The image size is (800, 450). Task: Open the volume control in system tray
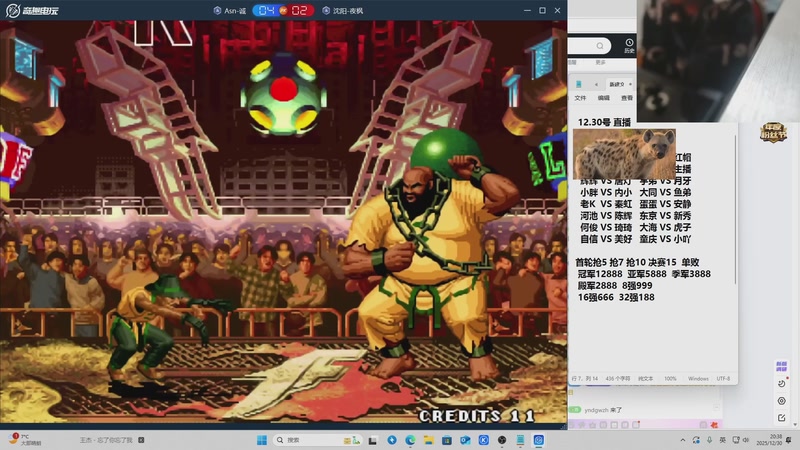746,440
